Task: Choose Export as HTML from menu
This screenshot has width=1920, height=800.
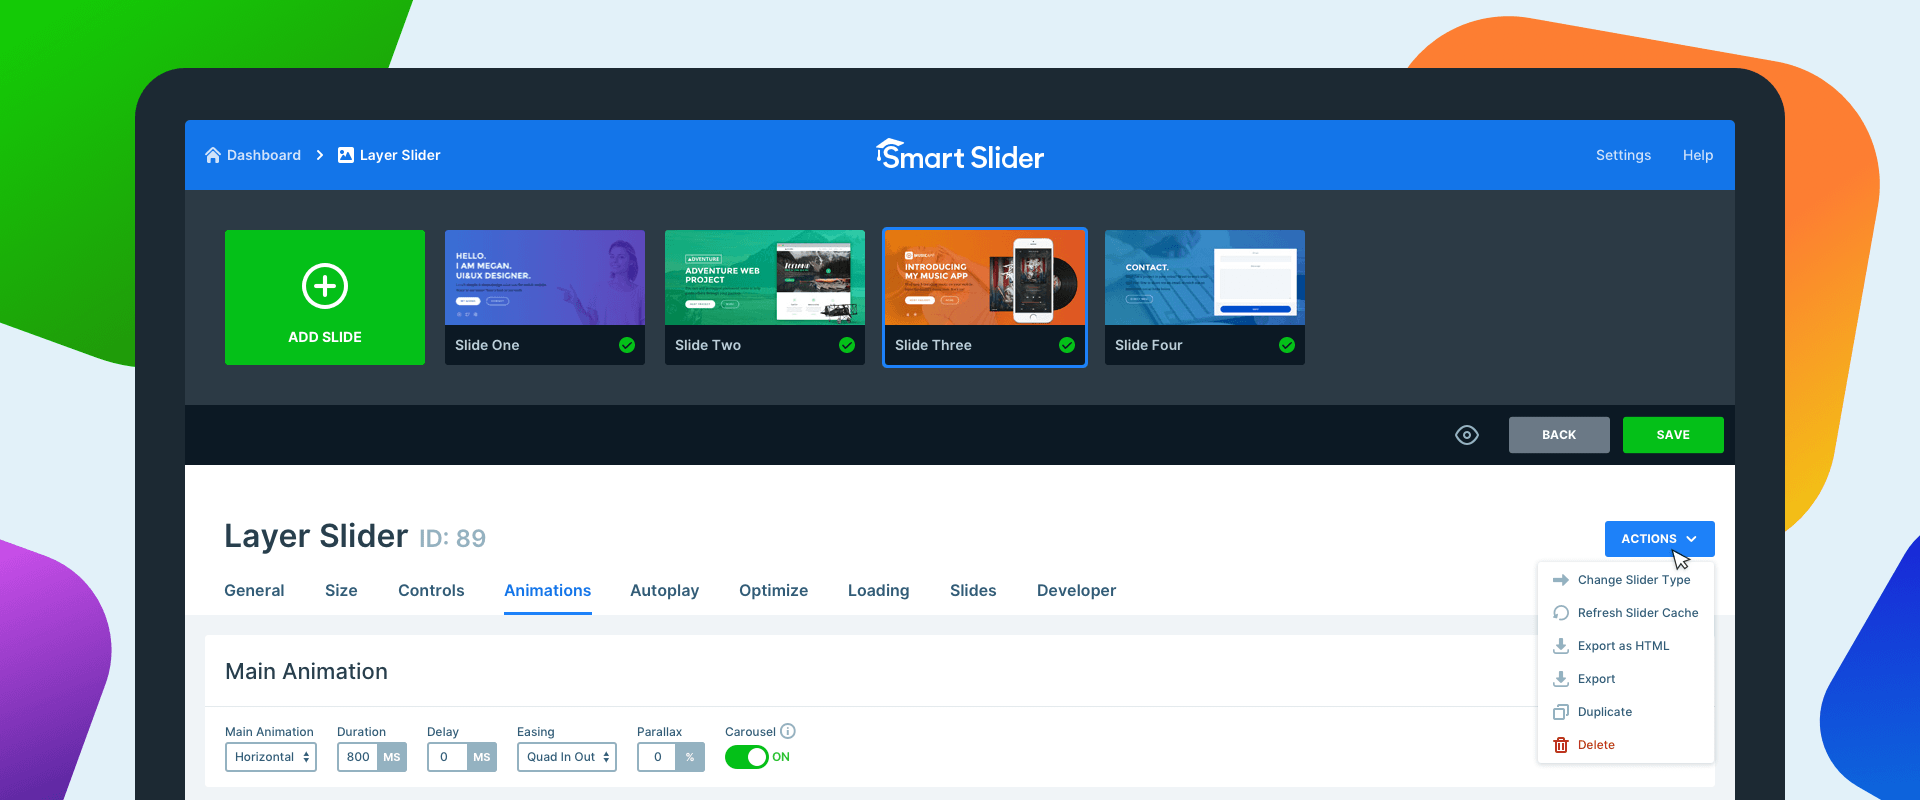Action: pos(1626,646)
